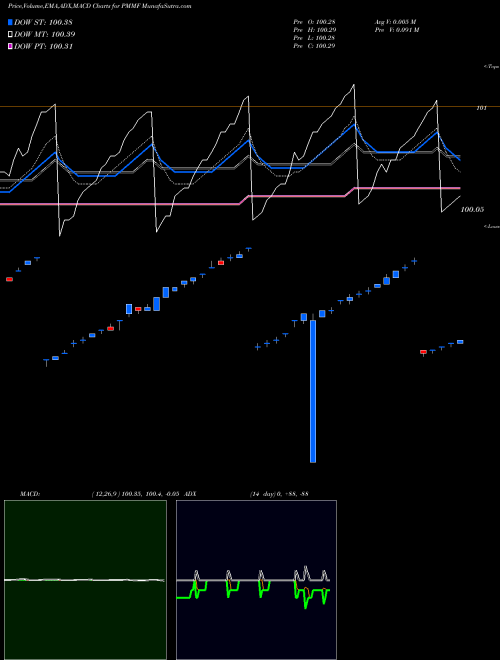Click the 101 price level label

click(481, 108)
